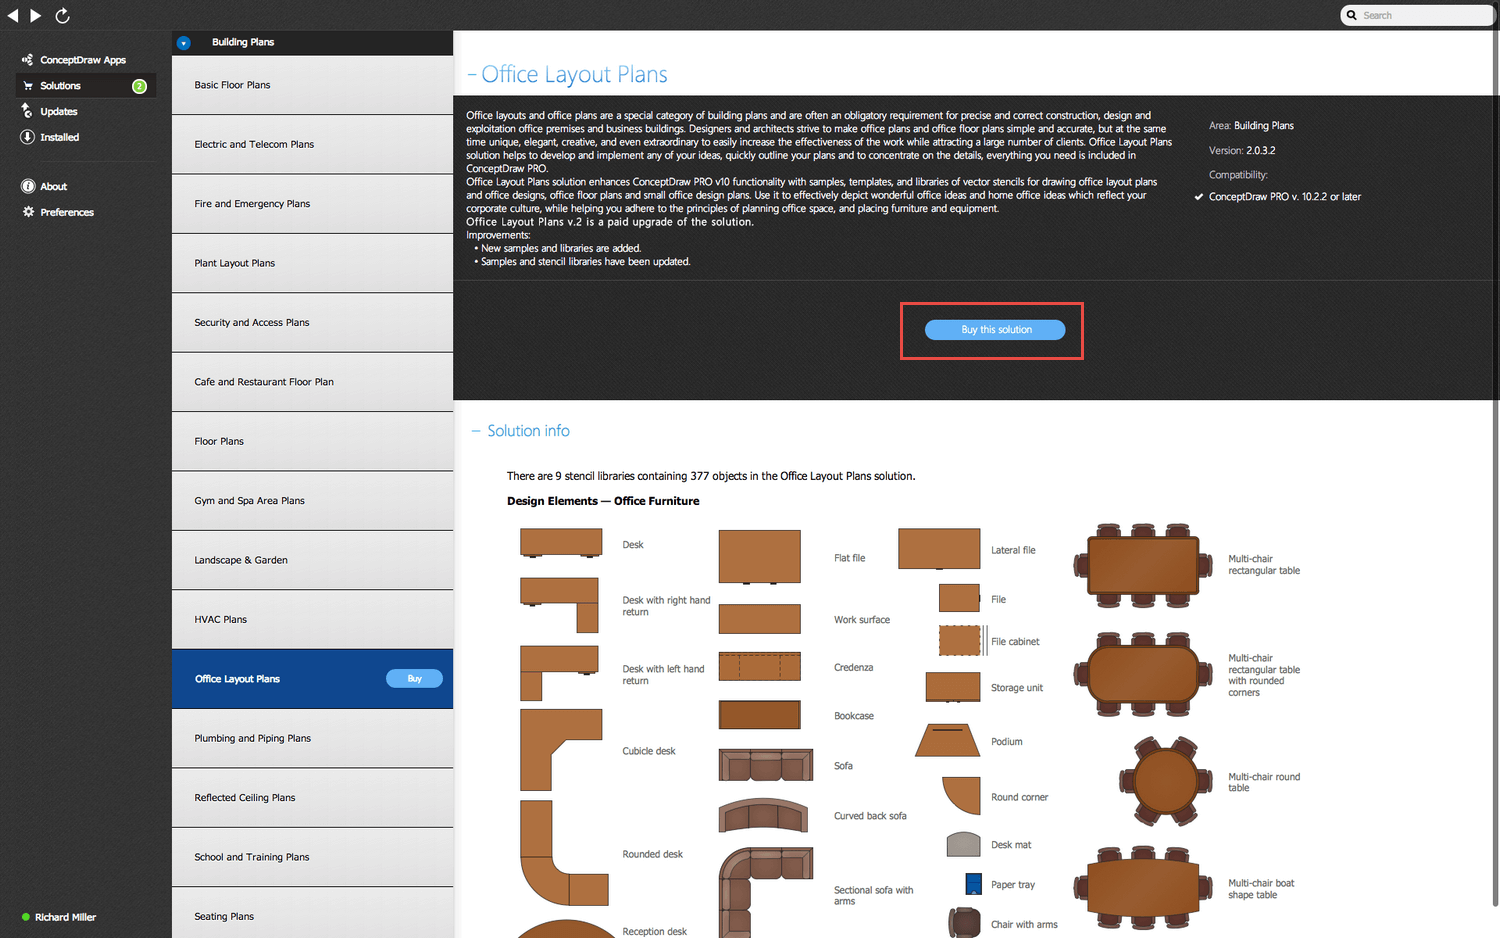
Task: Click the Desk with right hand return thumbnail
Action: pos(559,605)
